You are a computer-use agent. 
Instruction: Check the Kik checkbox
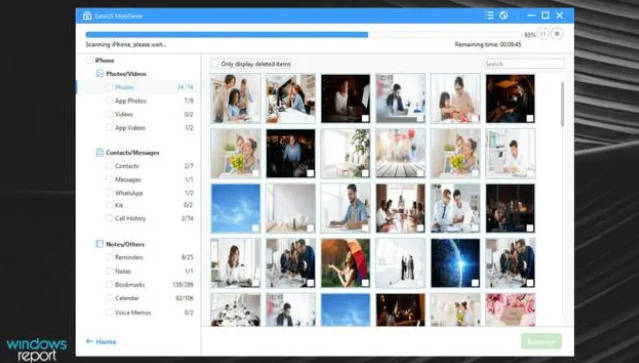click(109, 205)
